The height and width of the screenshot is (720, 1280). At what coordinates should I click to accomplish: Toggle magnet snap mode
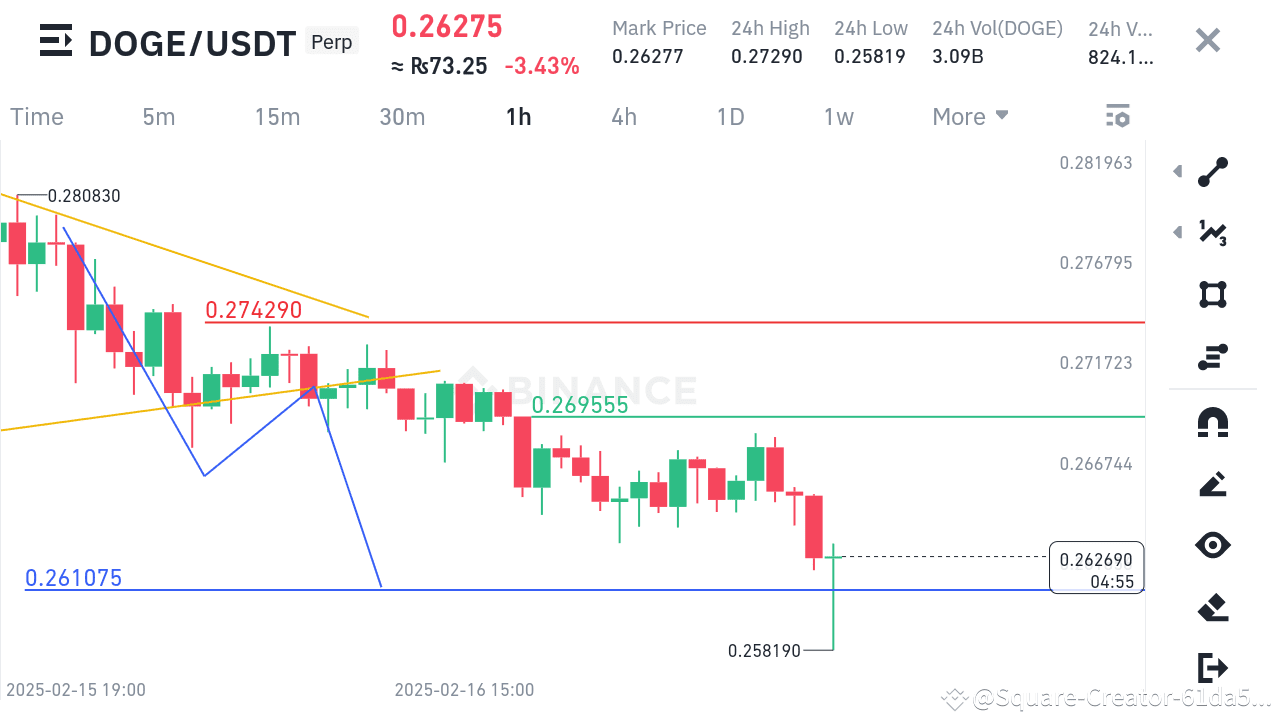[1213, 422]
